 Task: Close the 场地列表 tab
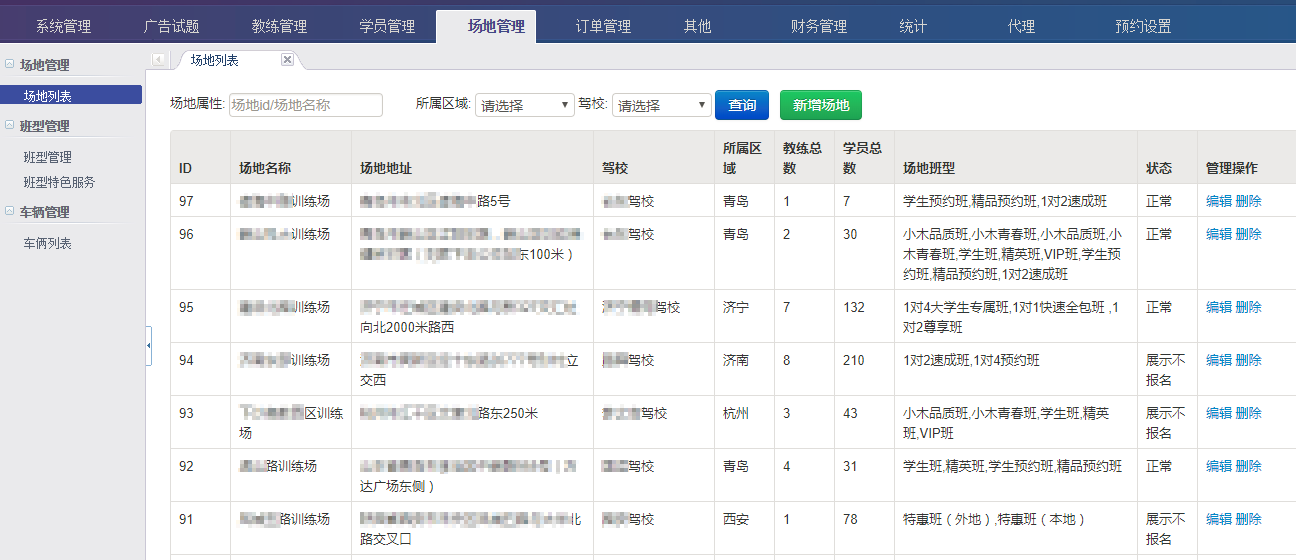pyautogui.click(x=287, y=60)
